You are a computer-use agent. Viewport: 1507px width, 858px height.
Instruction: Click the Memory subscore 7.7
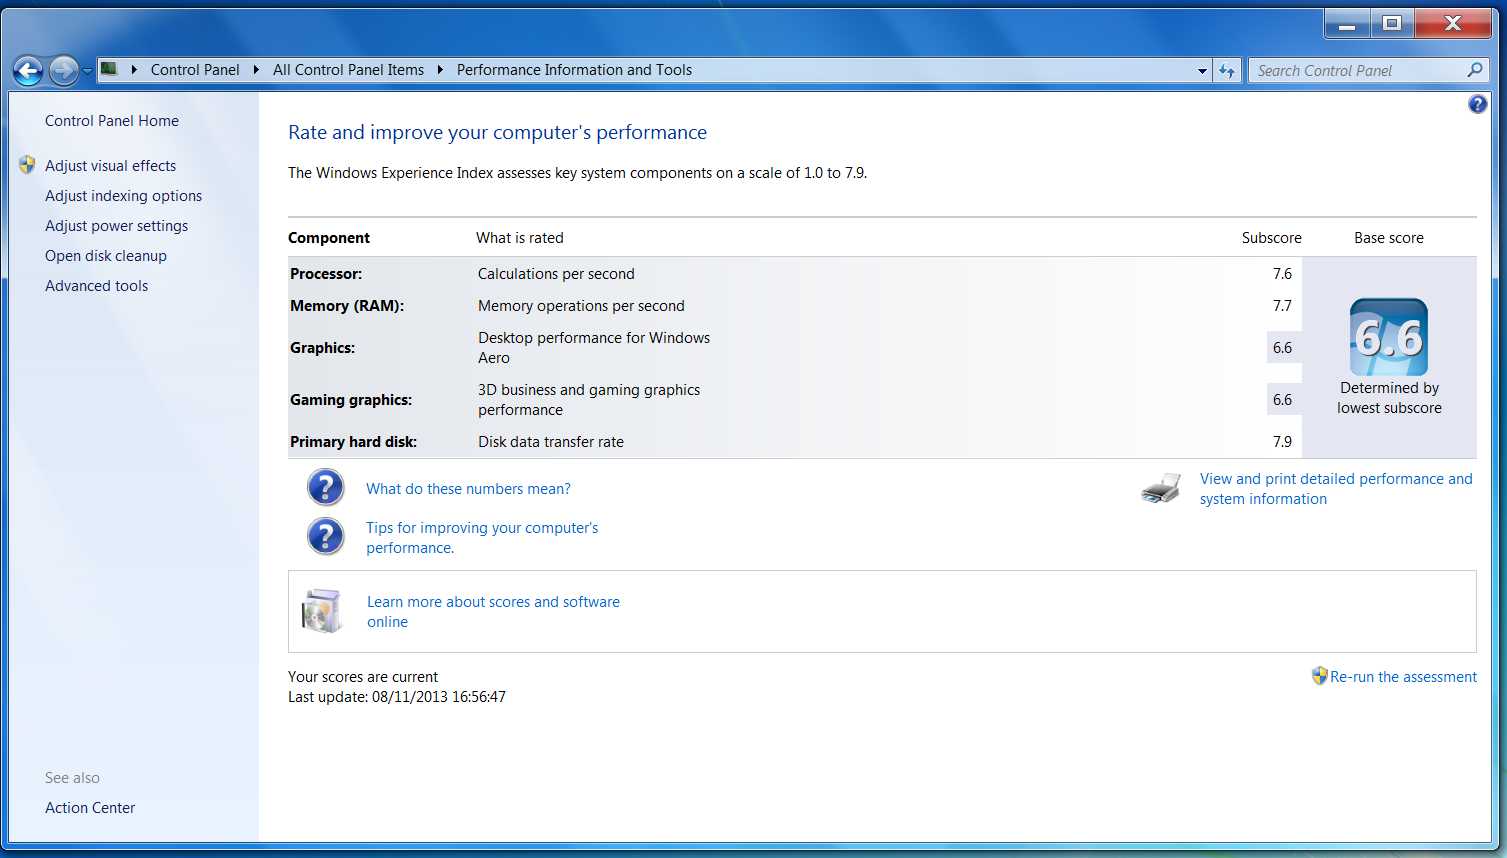(x=1282, y=306)
